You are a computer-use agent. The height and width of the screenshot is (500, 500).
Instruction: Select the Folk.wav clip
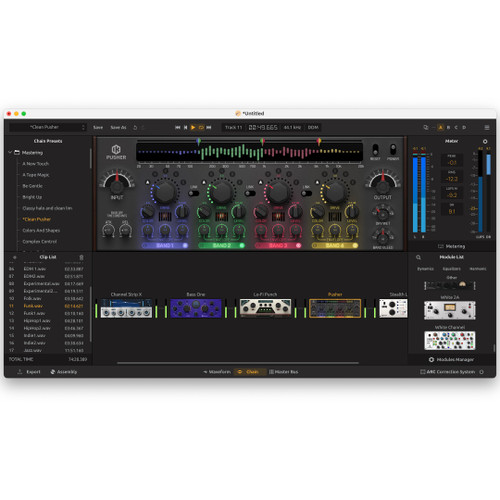tap(47, 298)
